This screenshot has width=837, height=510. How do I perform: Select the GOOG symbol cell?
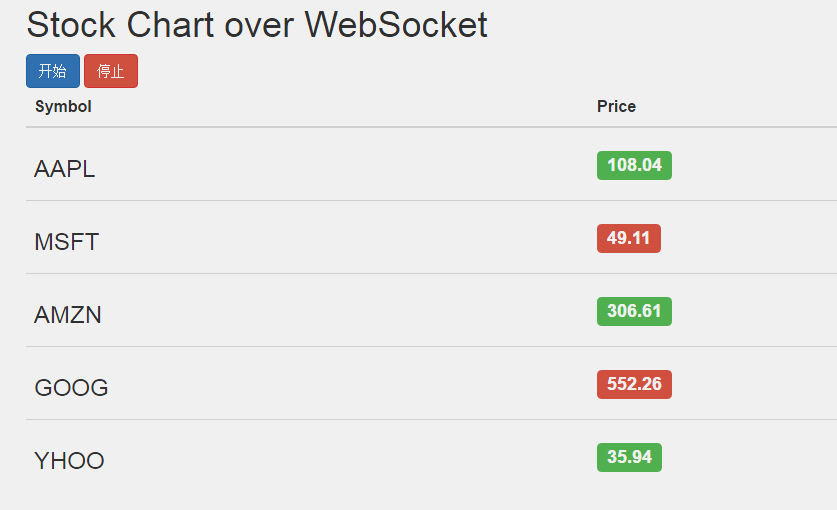[x=71, y=388]
